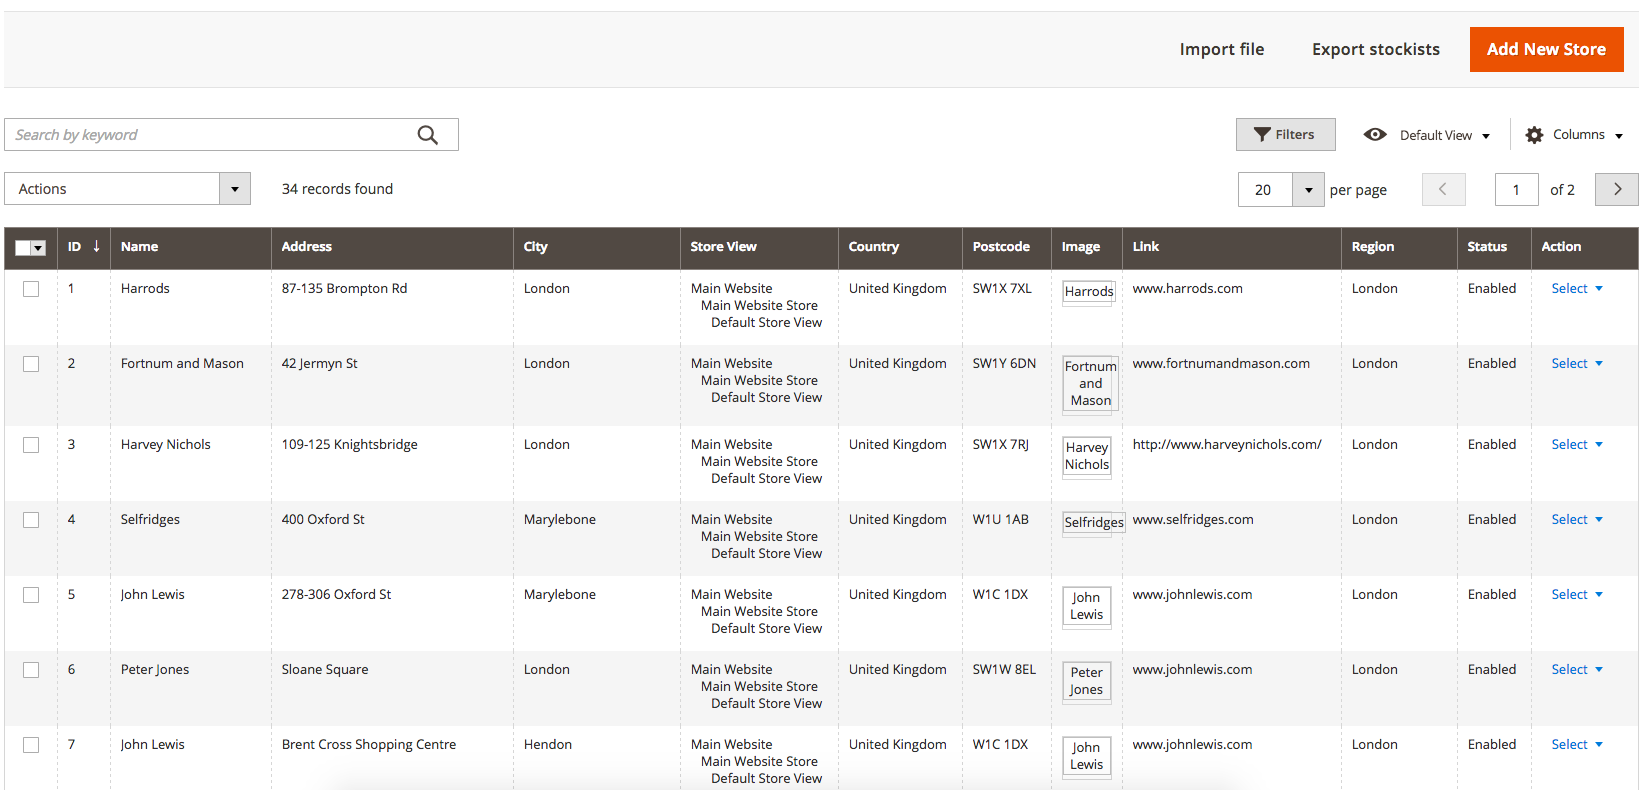Click the Columns gear icon

coord(1534,135)
